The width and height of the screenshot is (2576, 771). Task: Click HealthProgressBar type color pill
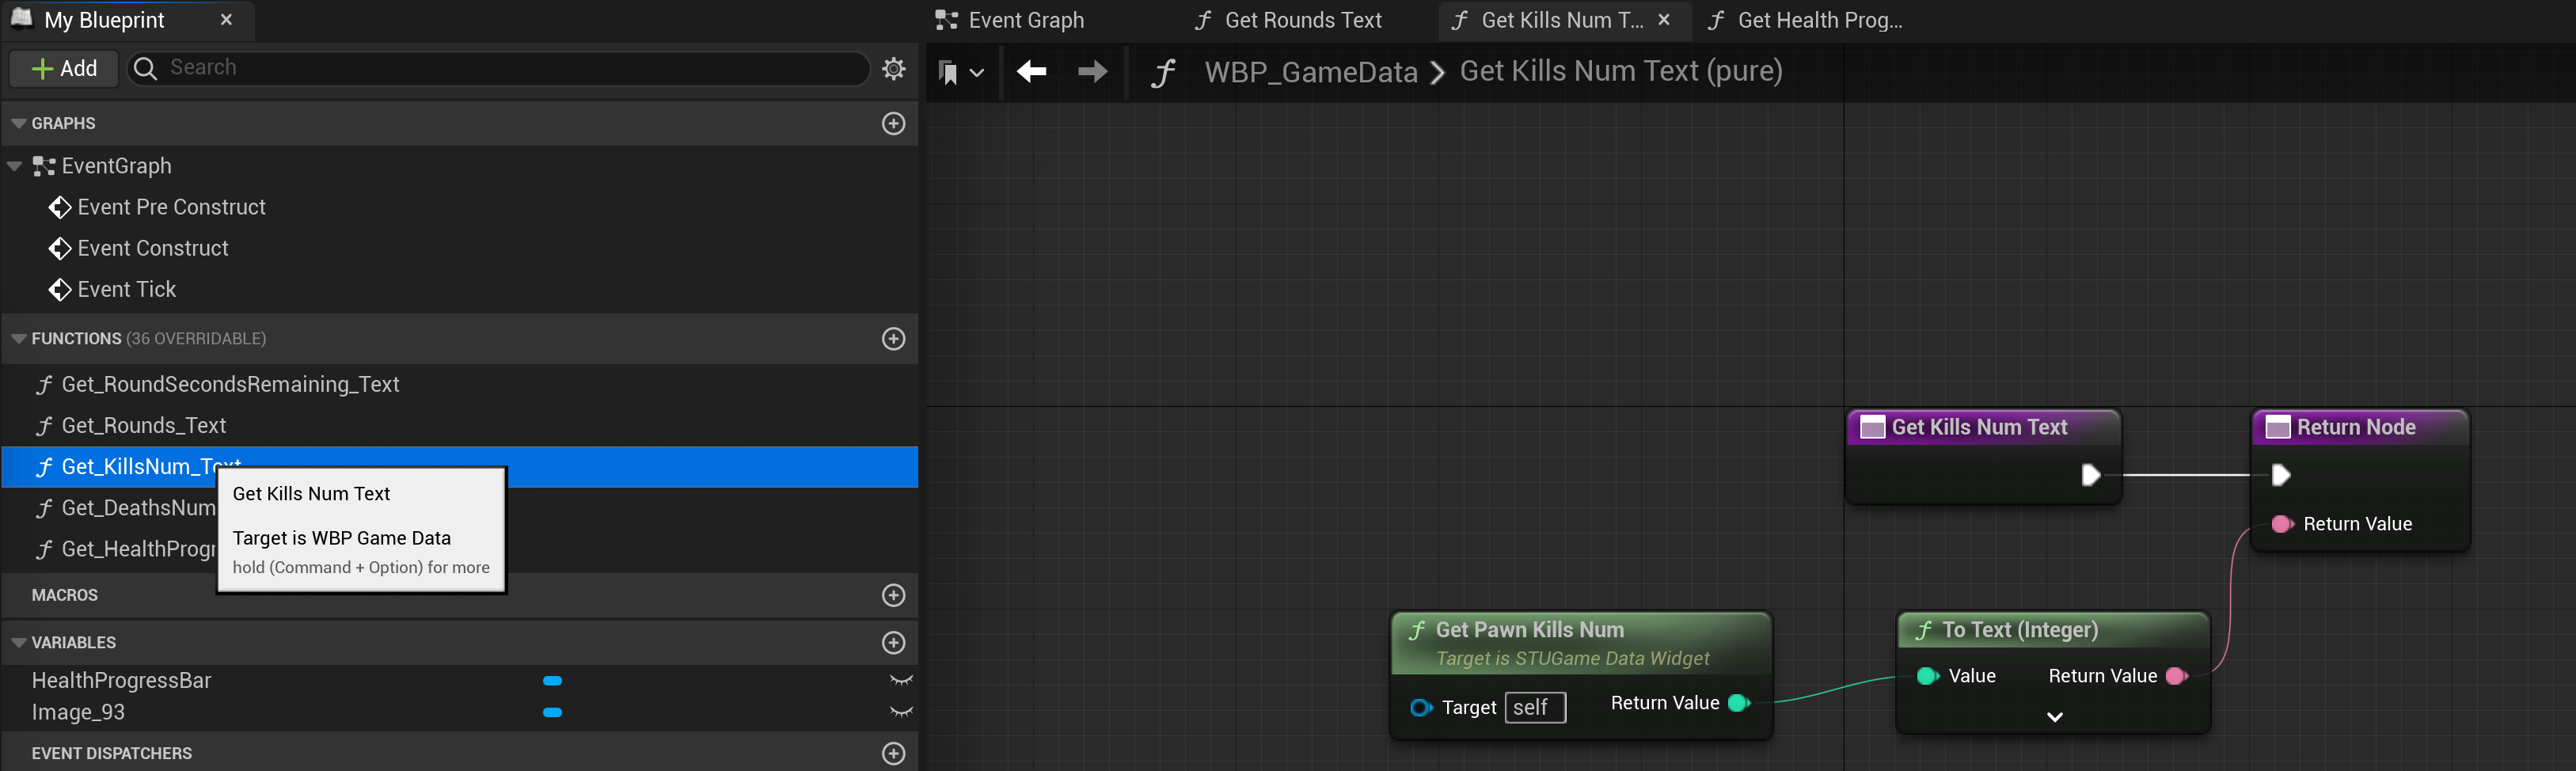click(552, 681)
